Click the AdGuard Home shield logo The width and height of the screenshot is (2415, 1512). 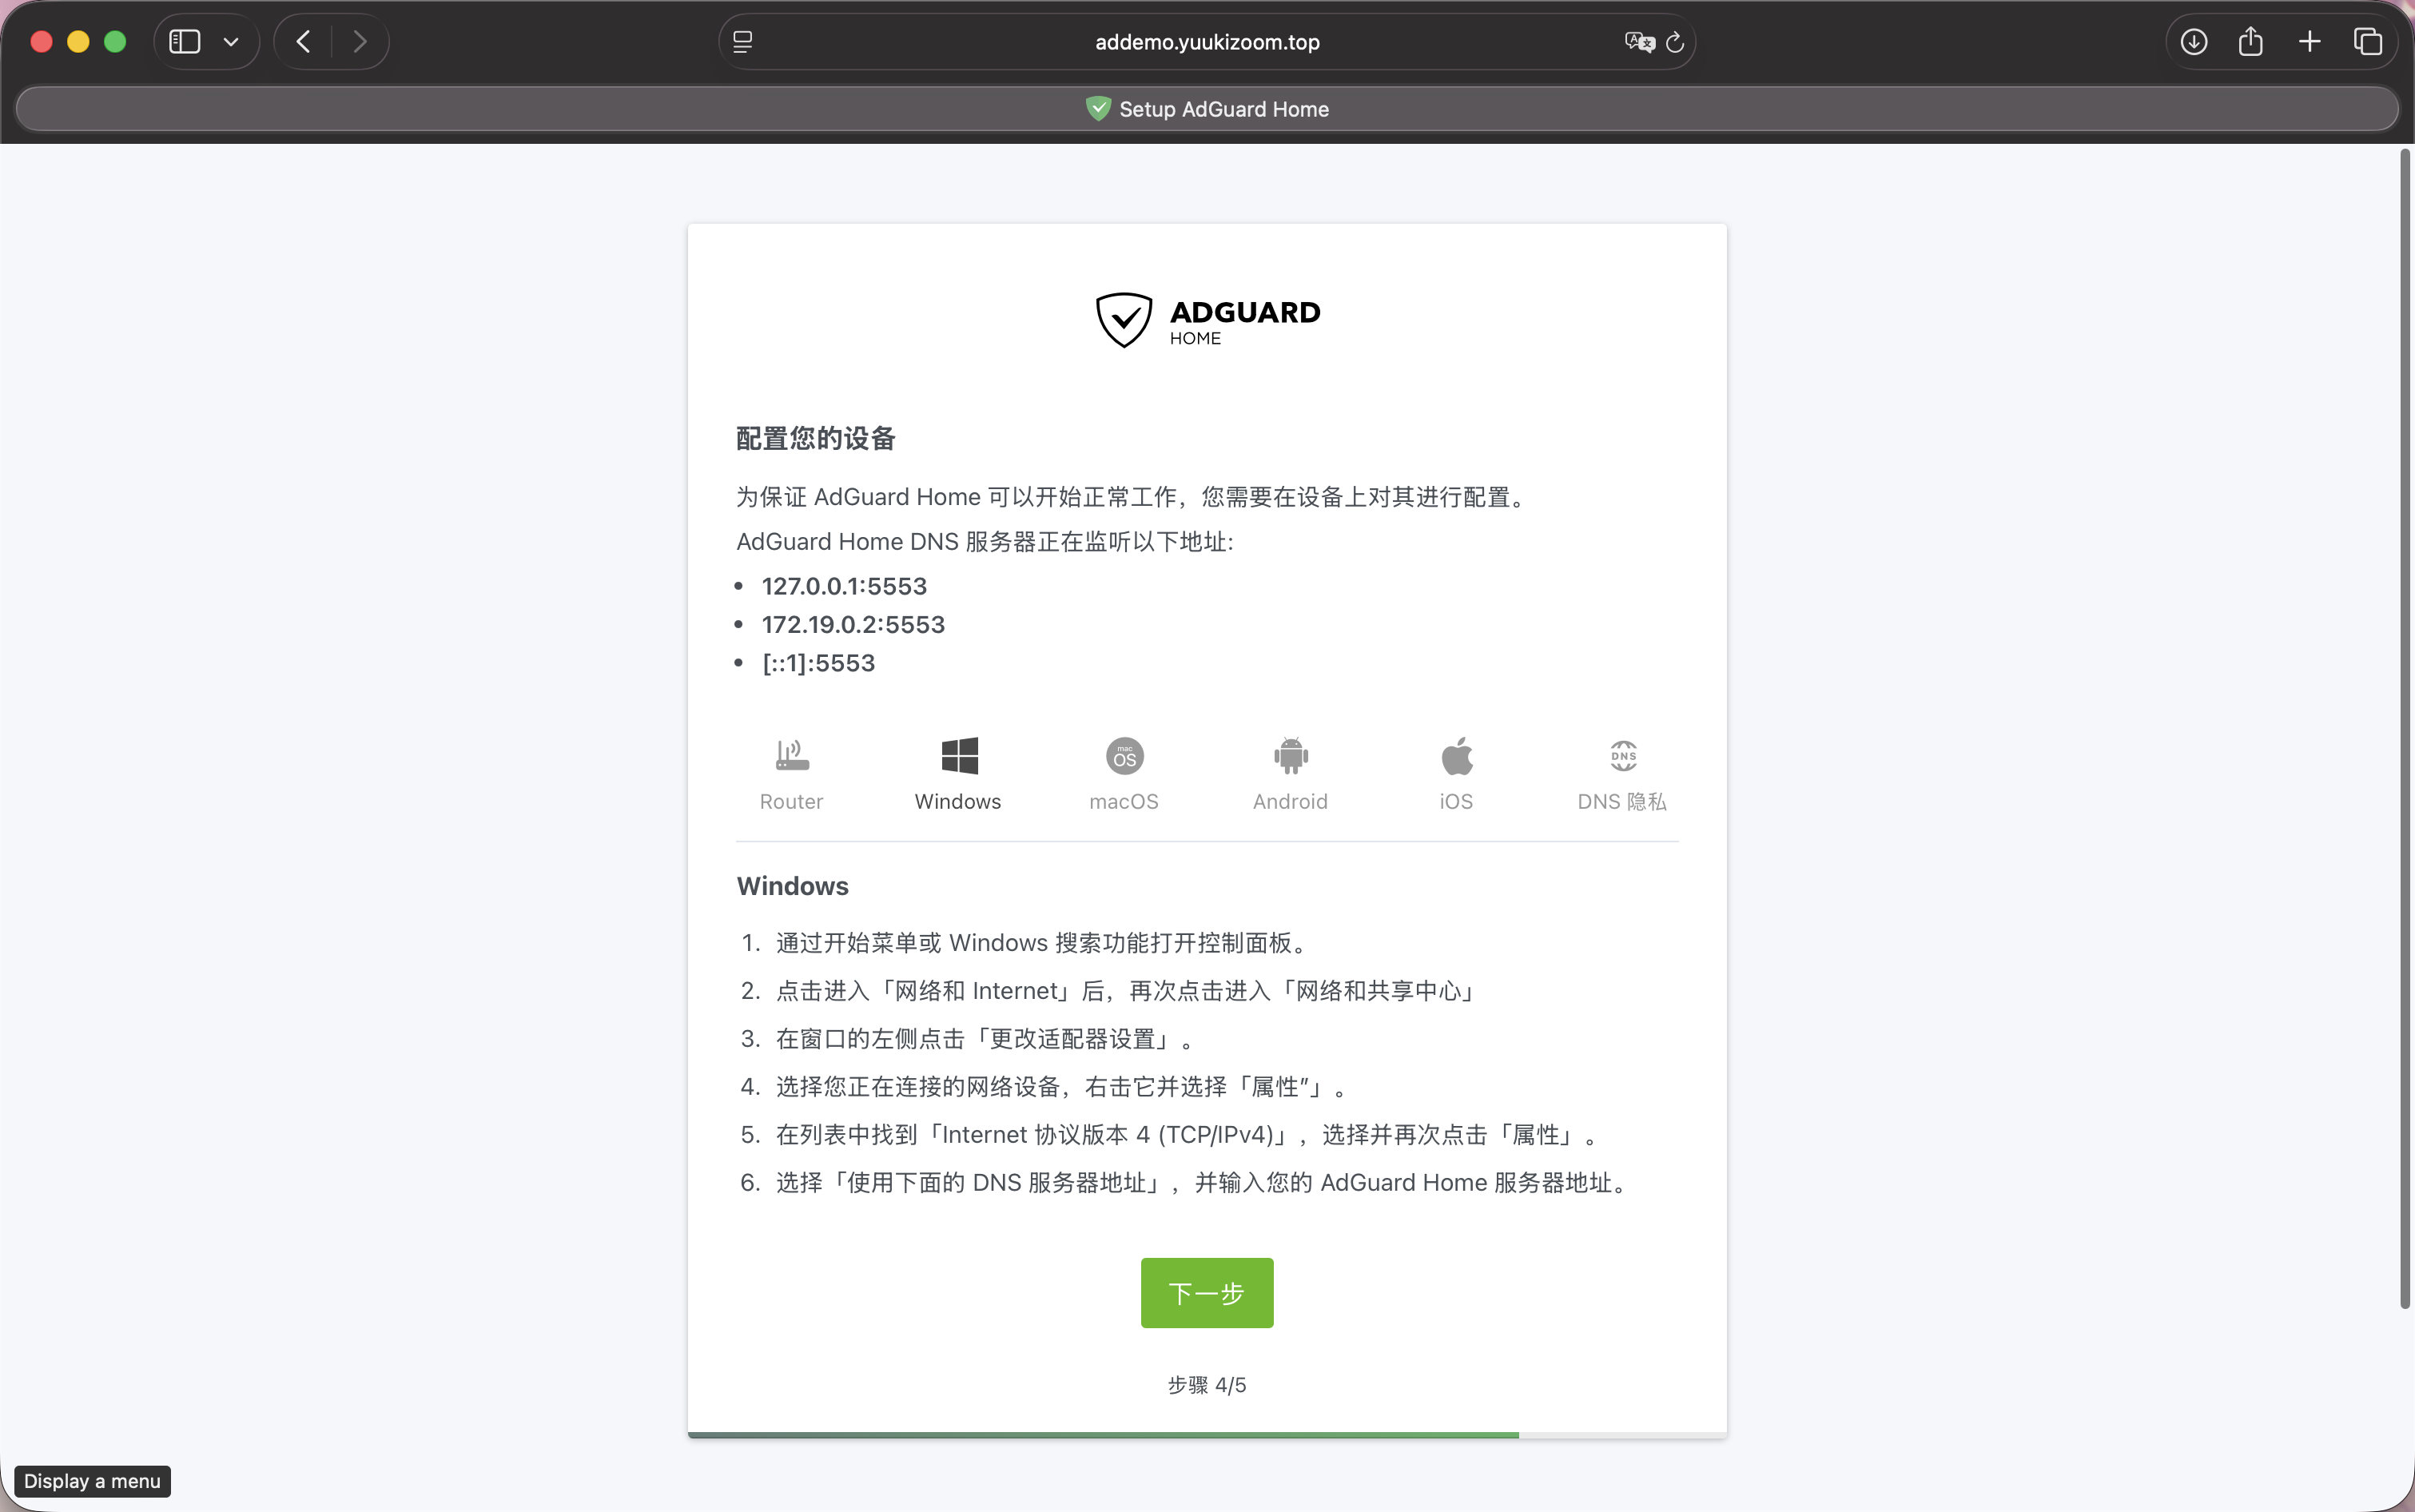point(1124,320)
